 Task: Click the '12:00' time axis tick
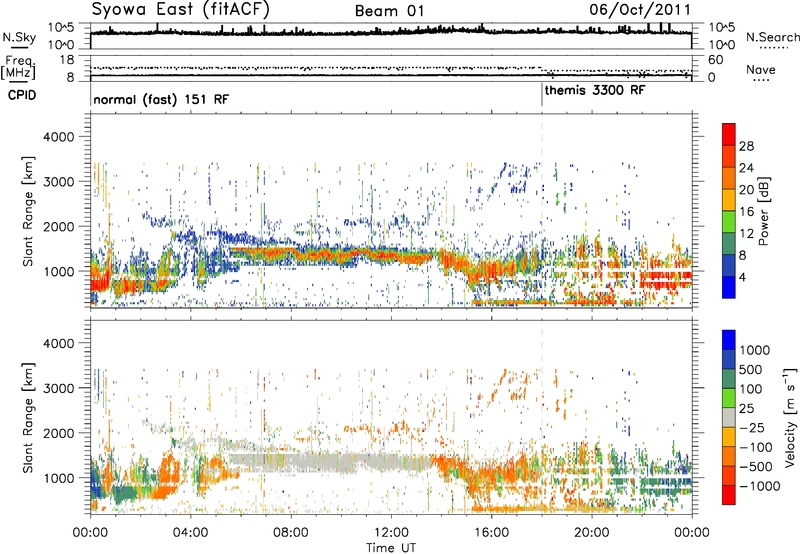pyautogui.click(x=391, y=533)
